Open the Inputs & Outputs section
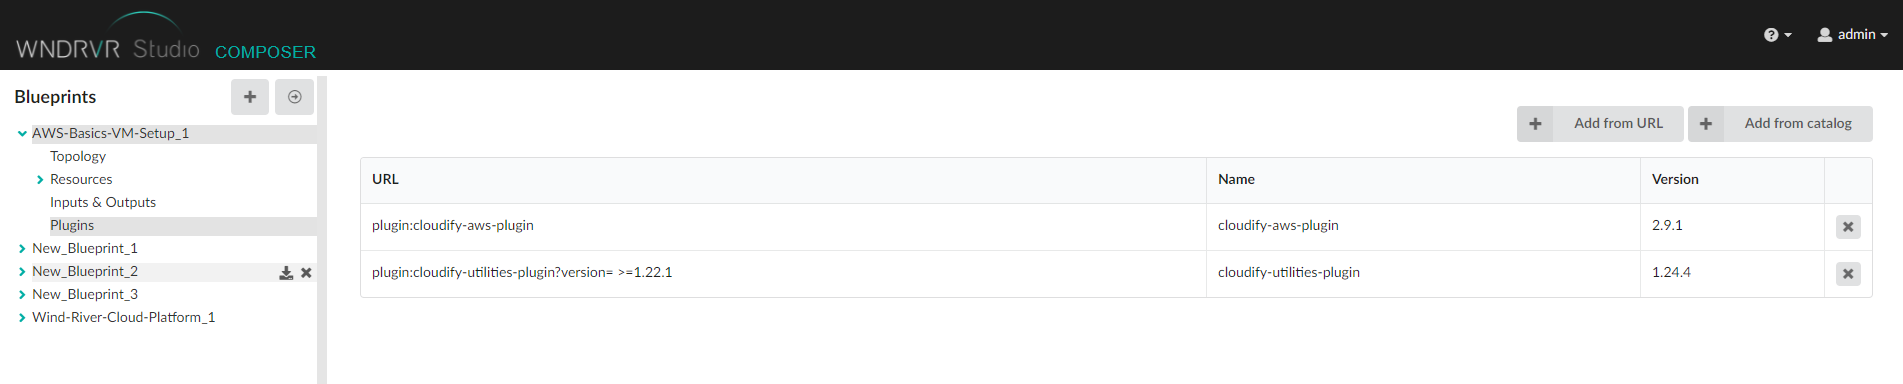Image resolution: width=1903 pixels, height=384 pixels. [103, 202]
